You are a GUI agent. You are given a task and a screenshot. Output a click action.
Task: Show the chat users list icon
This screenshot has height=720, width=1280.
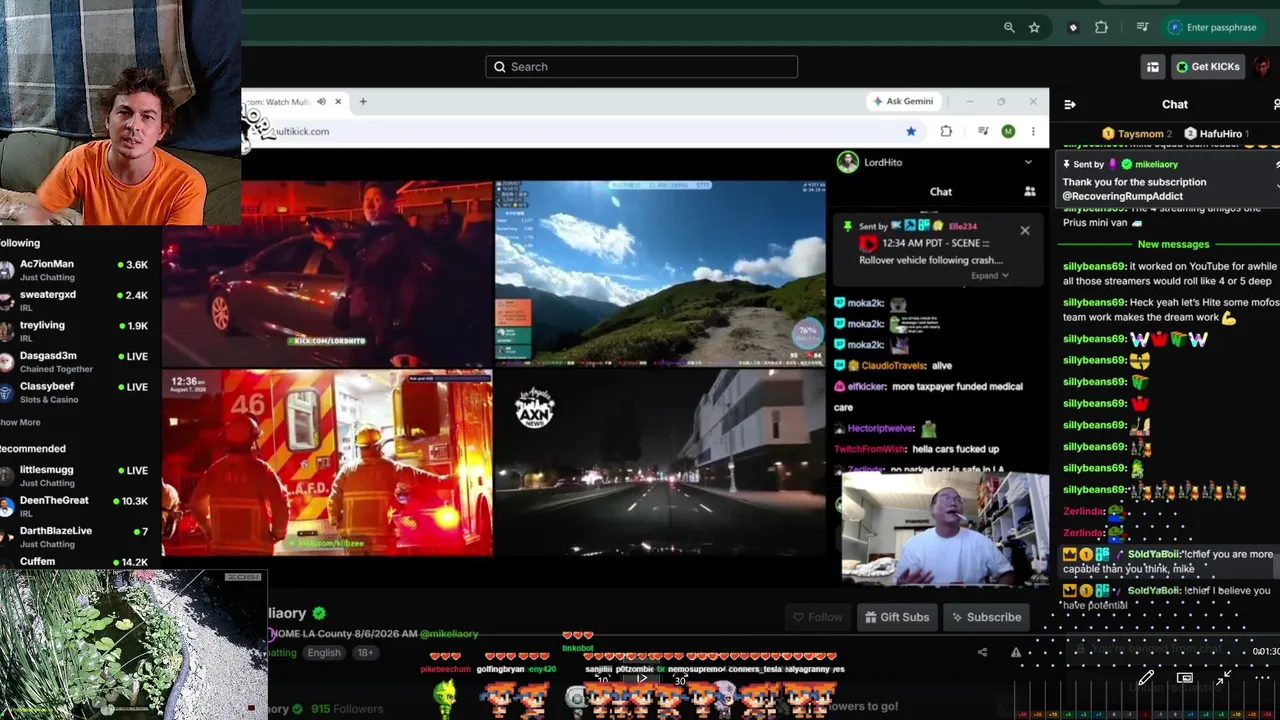click(x=1029, y=192)
